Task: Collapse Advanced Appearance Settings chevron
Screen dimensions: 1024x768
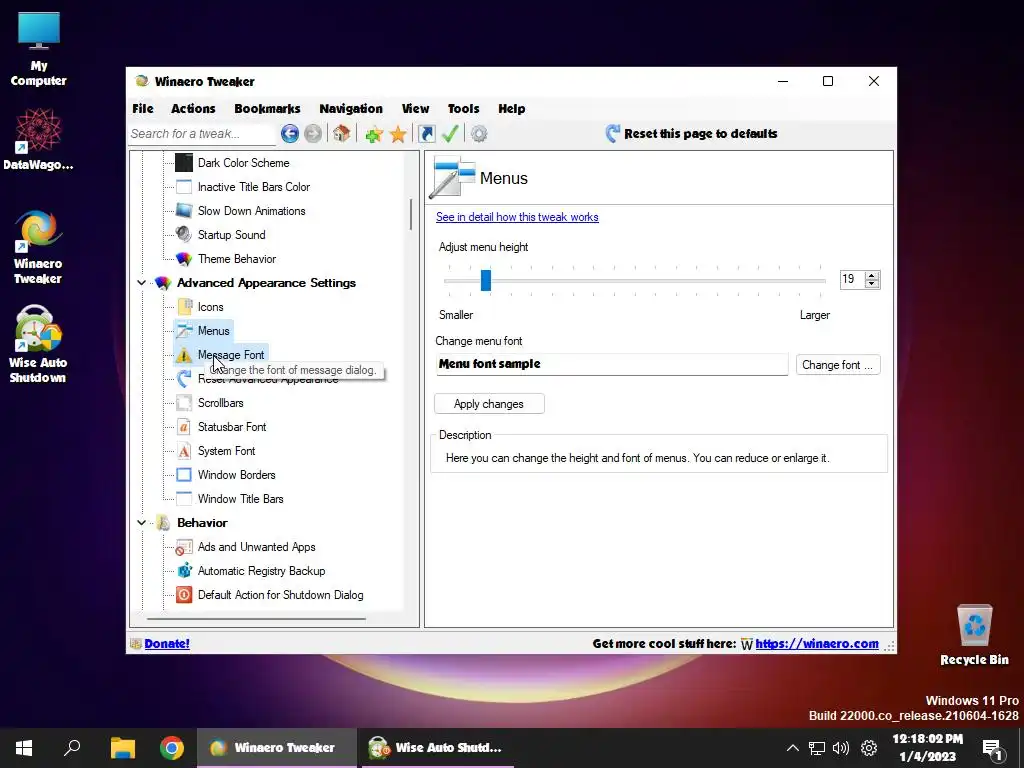Action: tap(141, 283)
